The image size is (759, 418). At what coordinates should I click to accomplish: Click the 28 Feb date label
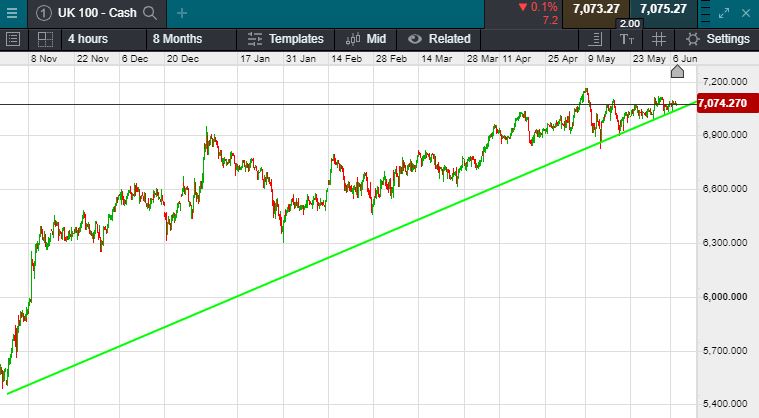(x=391, y=59)
